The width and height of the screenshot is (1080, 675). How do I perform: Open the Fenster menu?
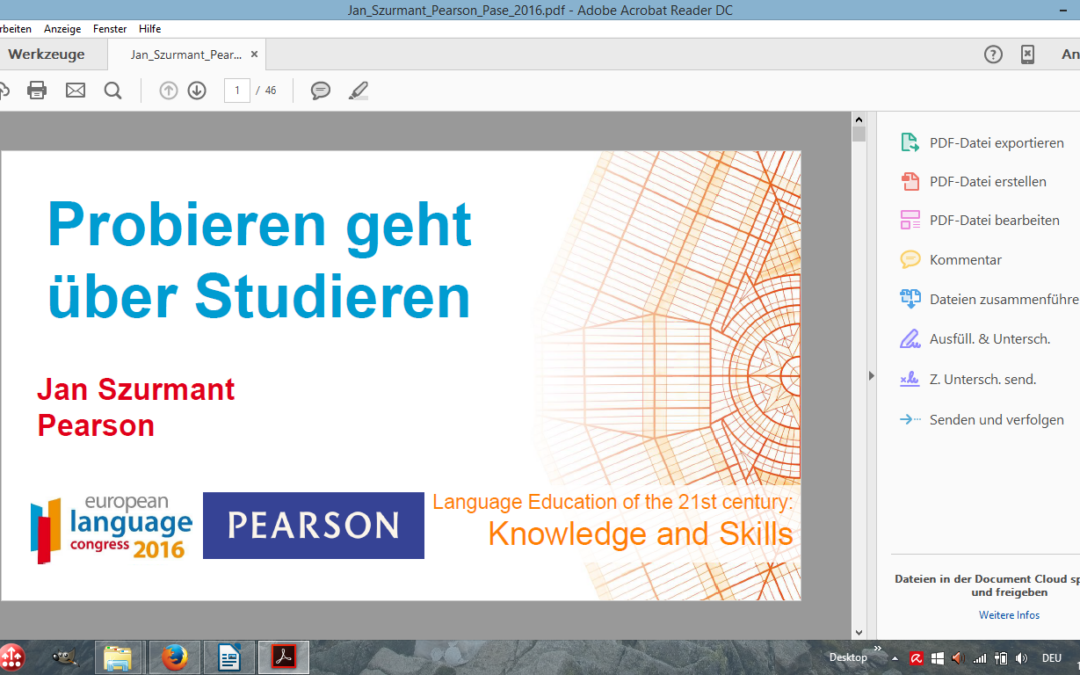tap(110, 29)
